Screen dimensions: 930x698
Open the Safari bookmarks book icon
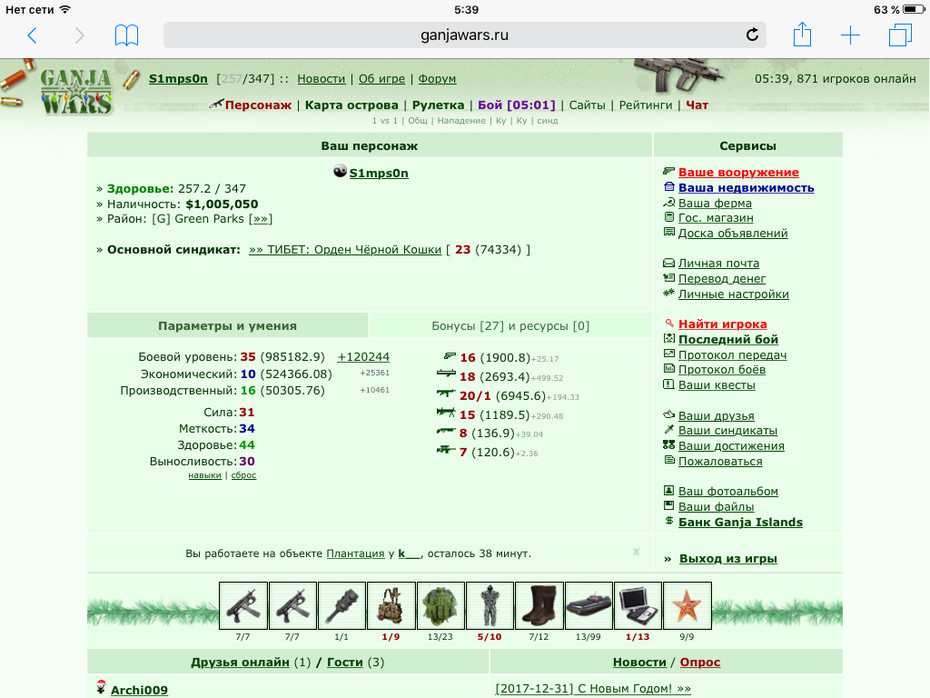pos(126,36)
